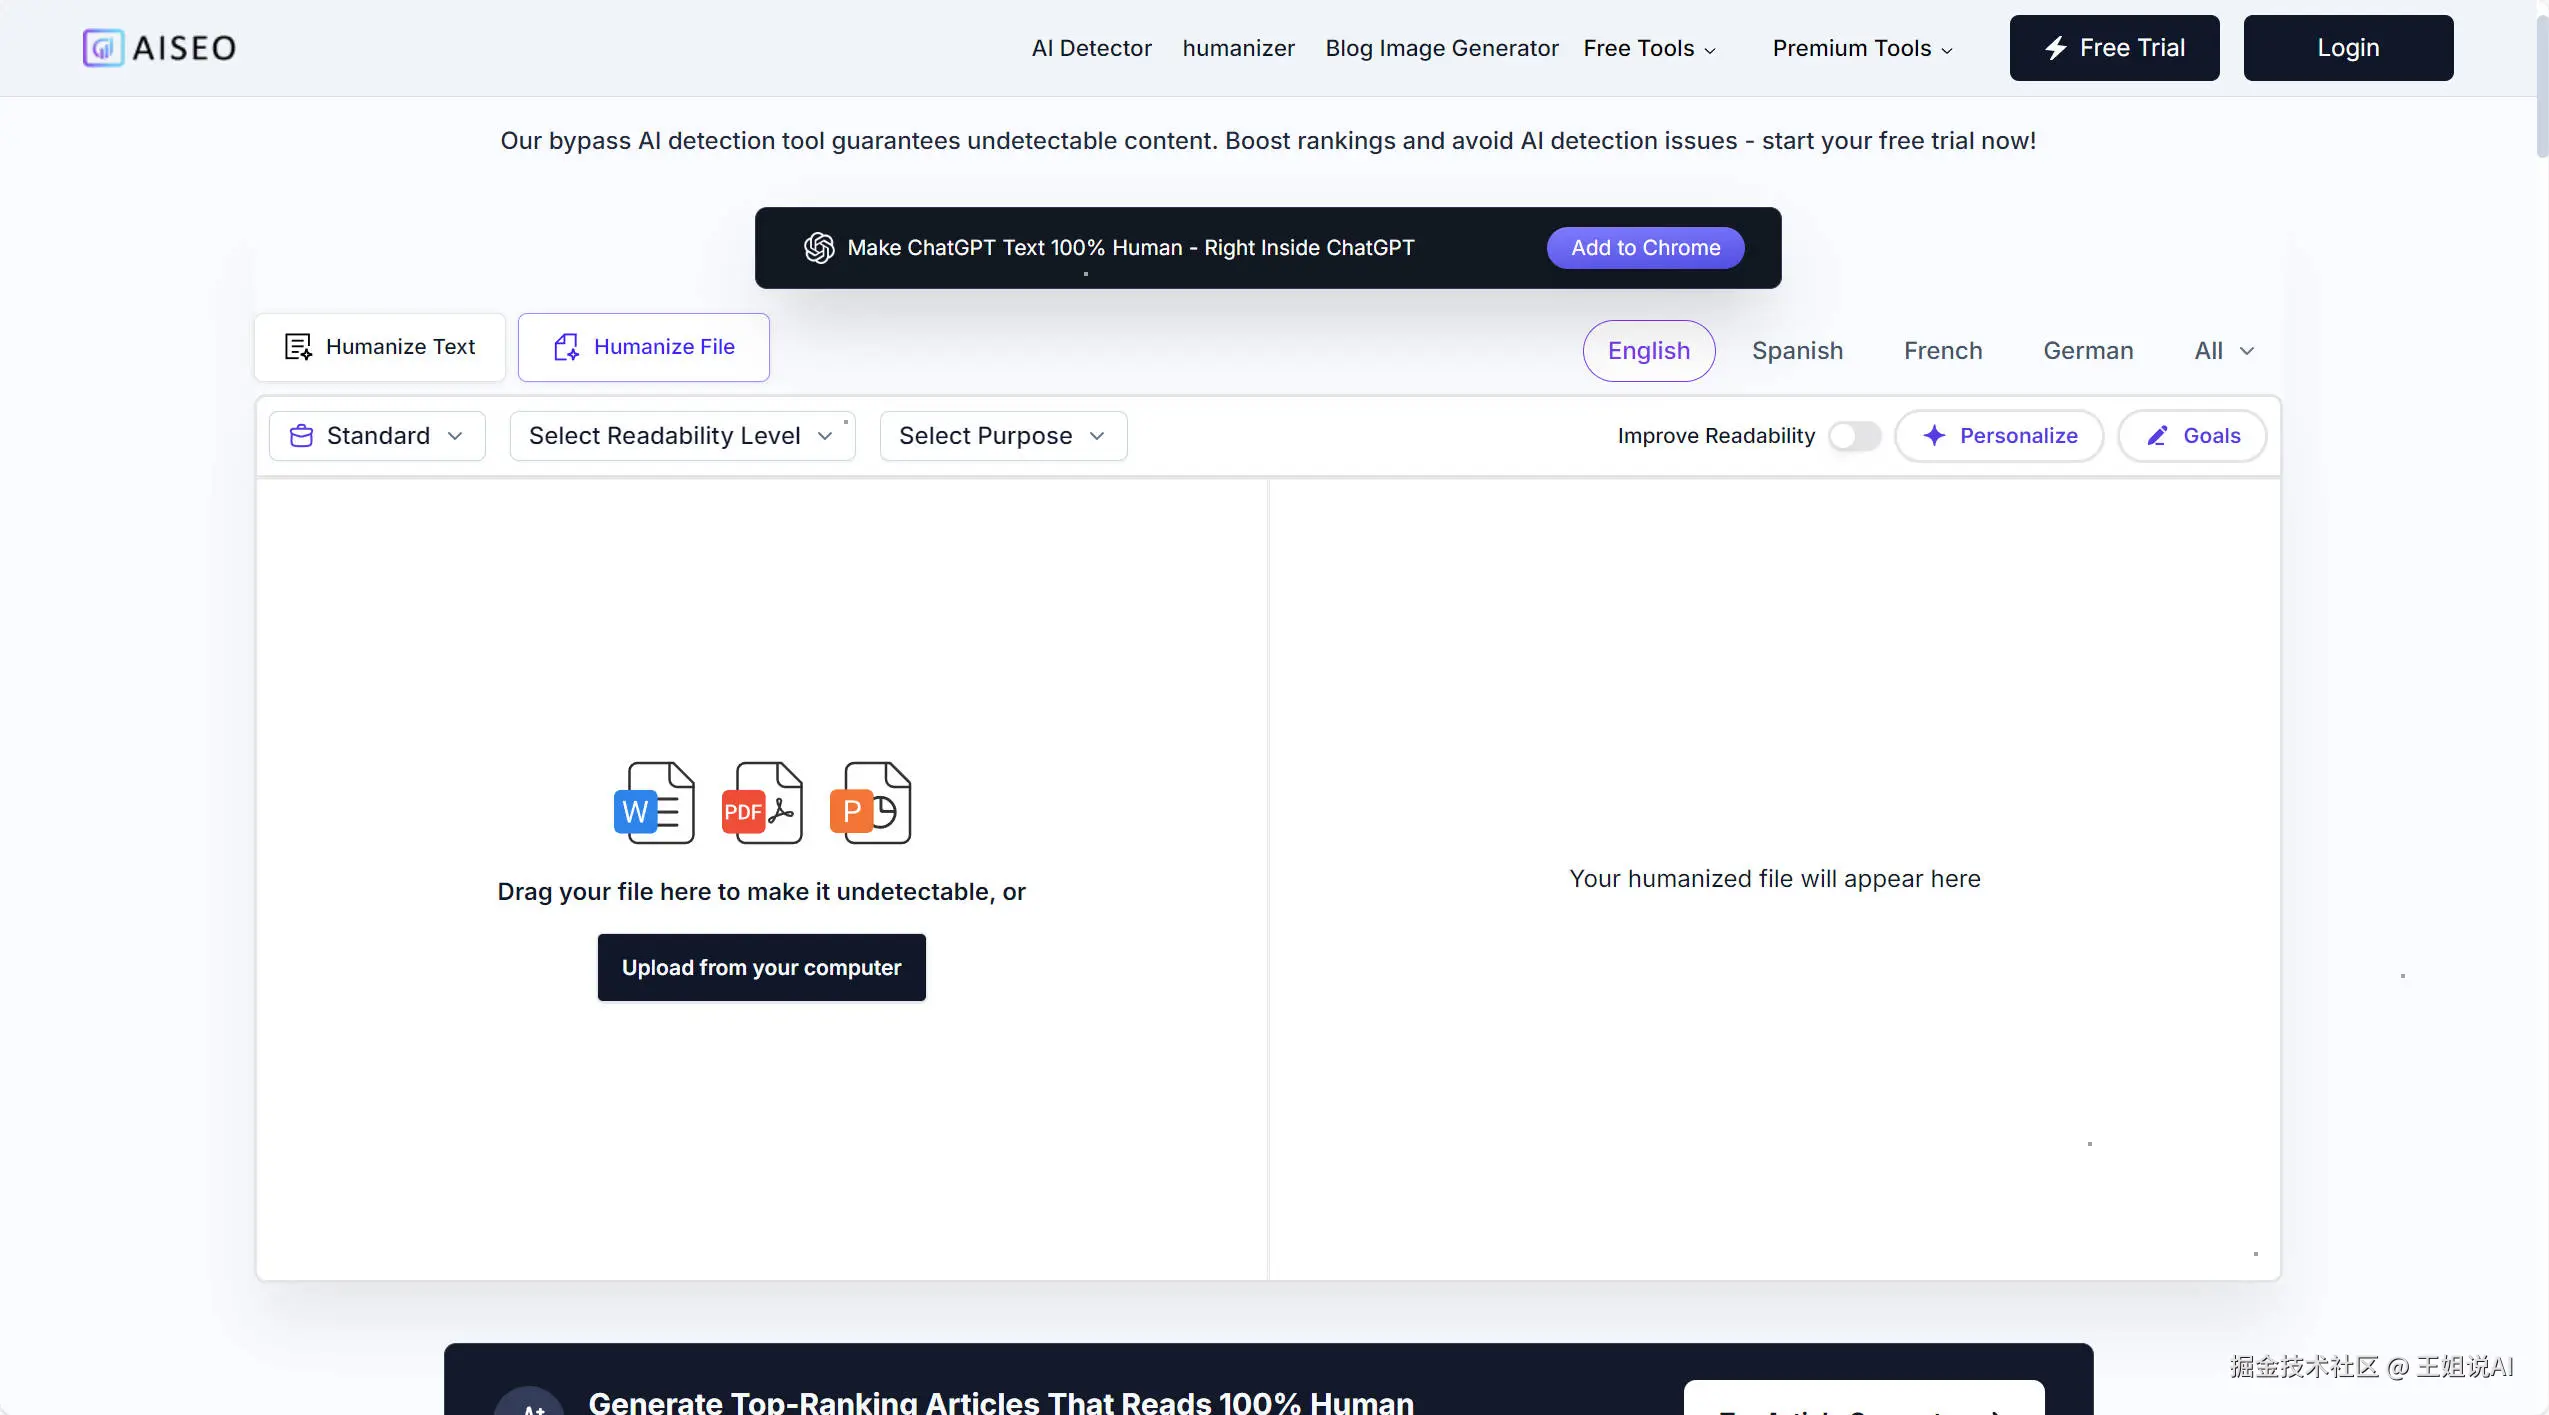Click the Personalize sparkle icon
2549x1415 pixels.
1934,436
